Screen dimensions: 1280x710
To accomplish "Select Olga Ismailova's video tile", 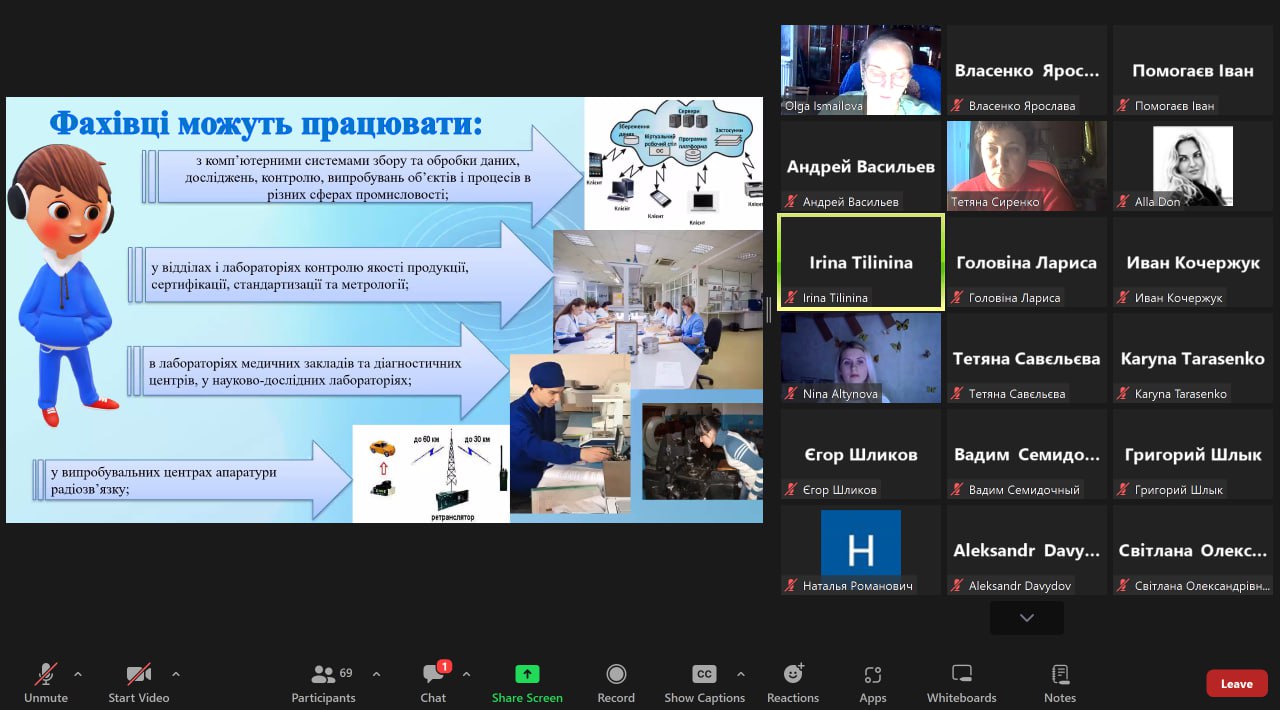I will tap(861, 70).
